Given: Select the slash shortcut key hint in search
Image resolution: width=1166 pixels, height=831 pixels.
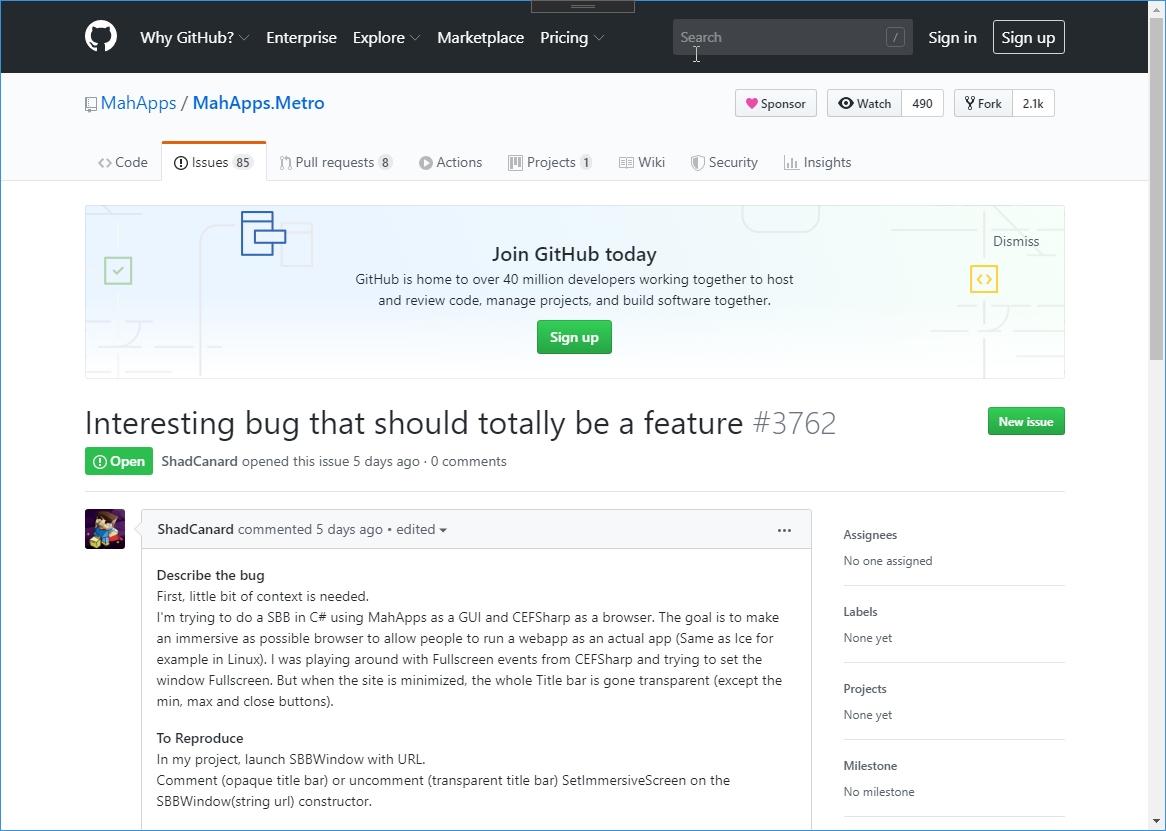Looking at the screenshot, I should [x=895, y=37].
